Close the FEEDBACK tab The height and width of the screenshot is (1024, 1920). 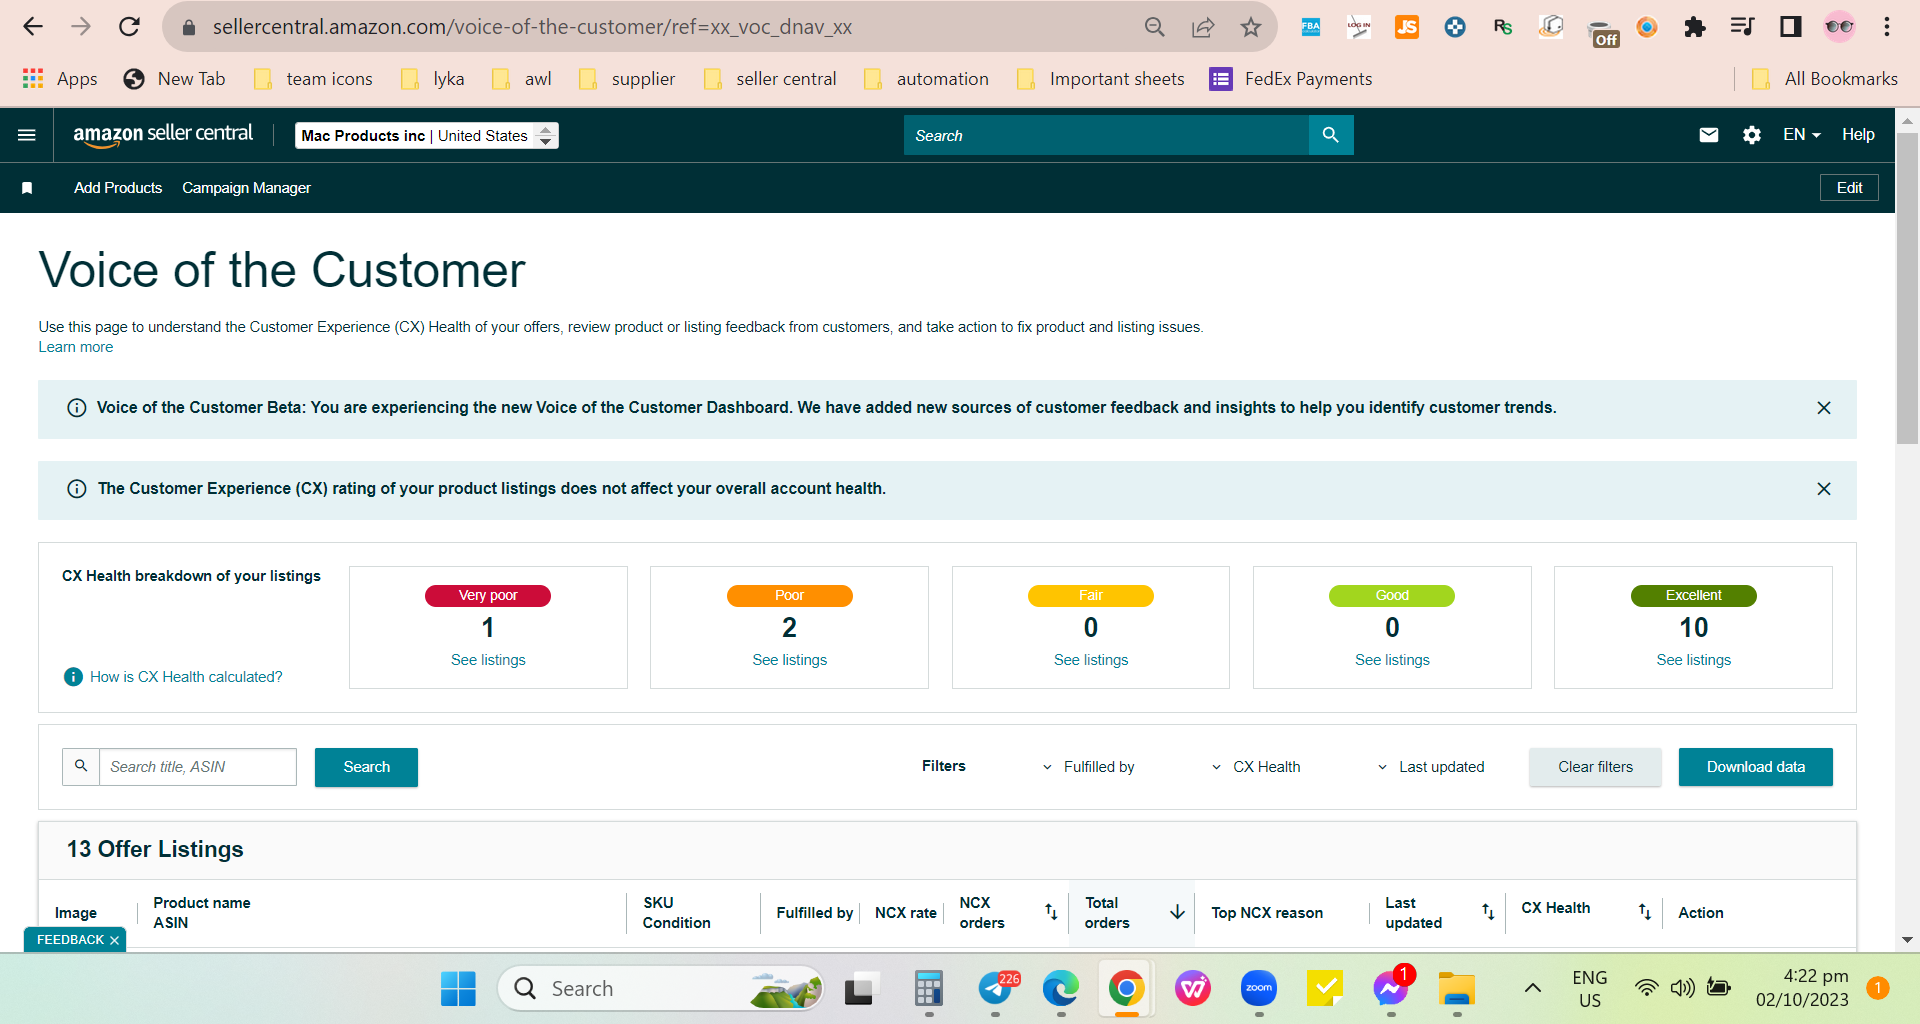(114, 940)
